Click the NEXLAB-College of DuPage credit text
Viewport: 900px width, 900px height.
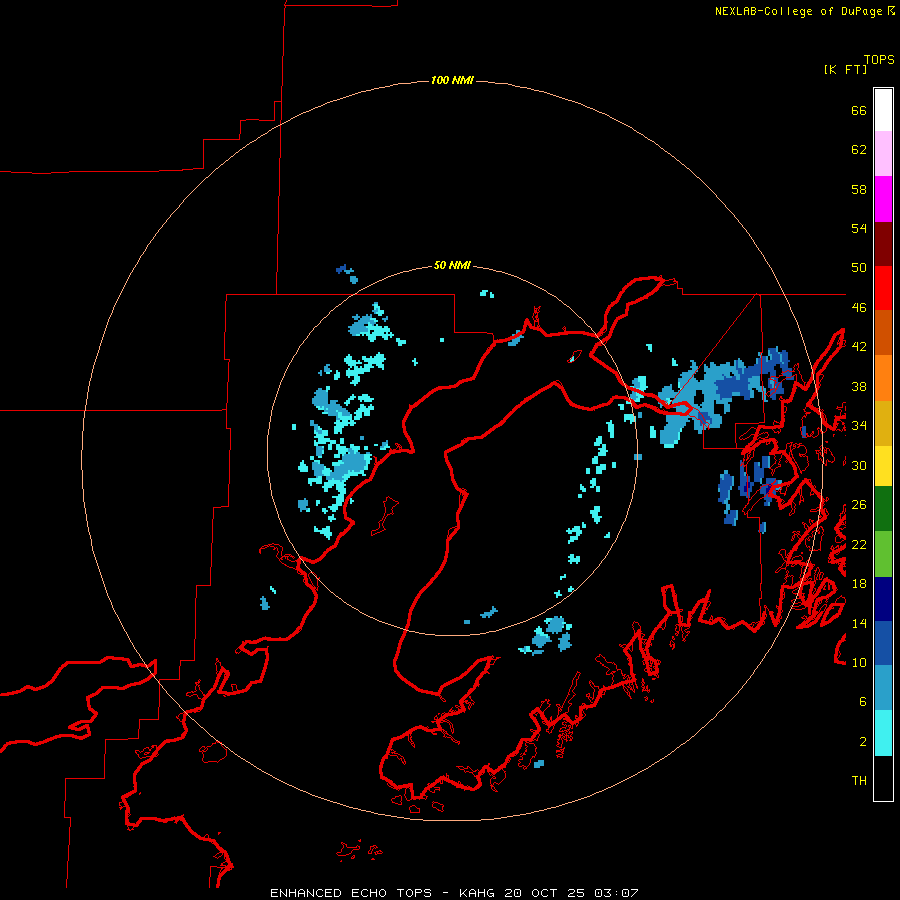coord(800,11)
